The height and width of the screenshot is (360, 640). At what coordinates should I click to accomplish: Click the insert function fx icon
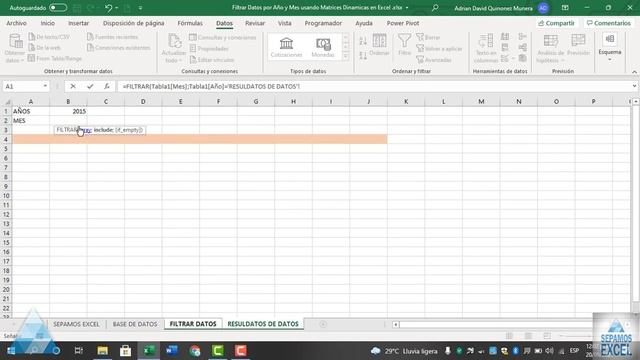(107, 86)
